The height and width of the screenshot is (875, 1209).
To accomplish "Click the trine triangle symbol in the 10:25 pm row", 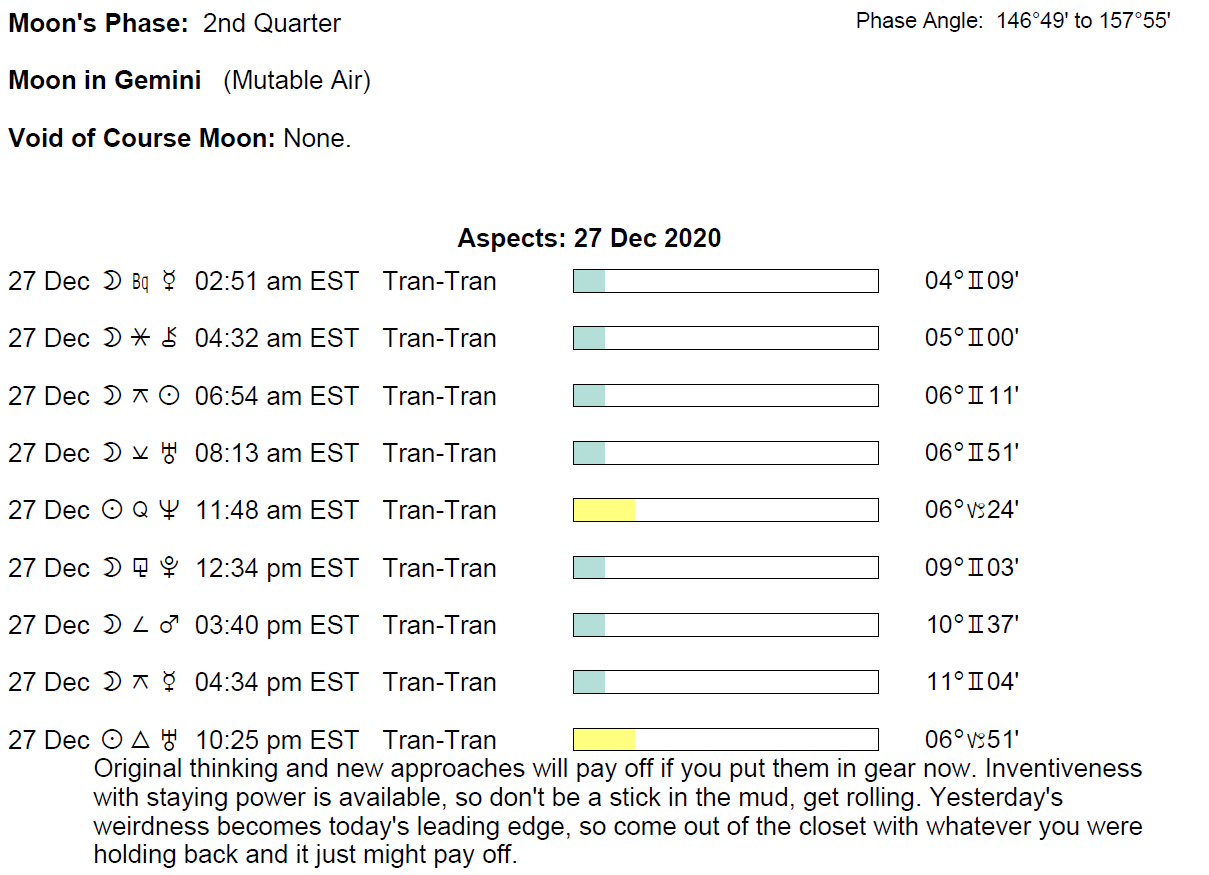I will coord(140,741).
